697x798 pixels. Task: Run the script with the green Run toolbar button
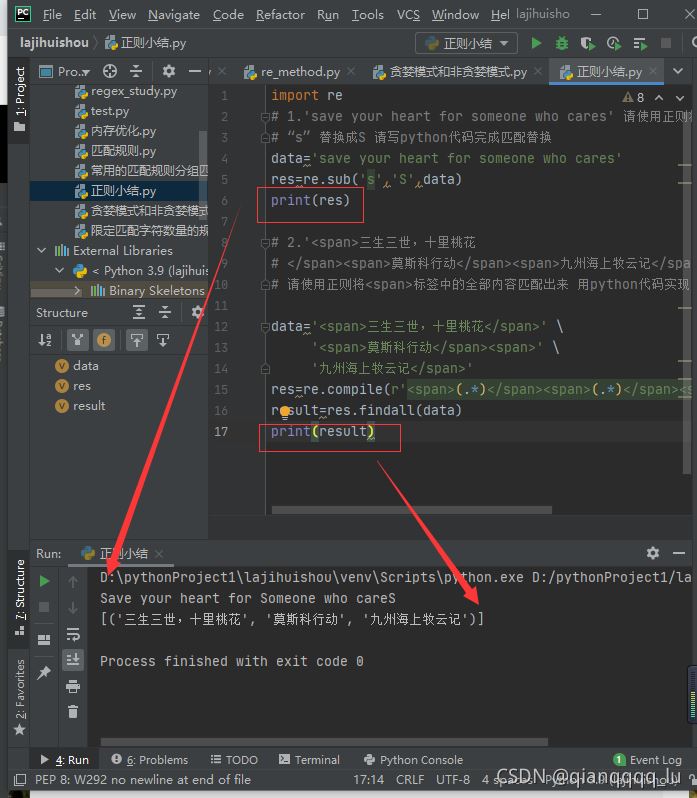point(536,43)
